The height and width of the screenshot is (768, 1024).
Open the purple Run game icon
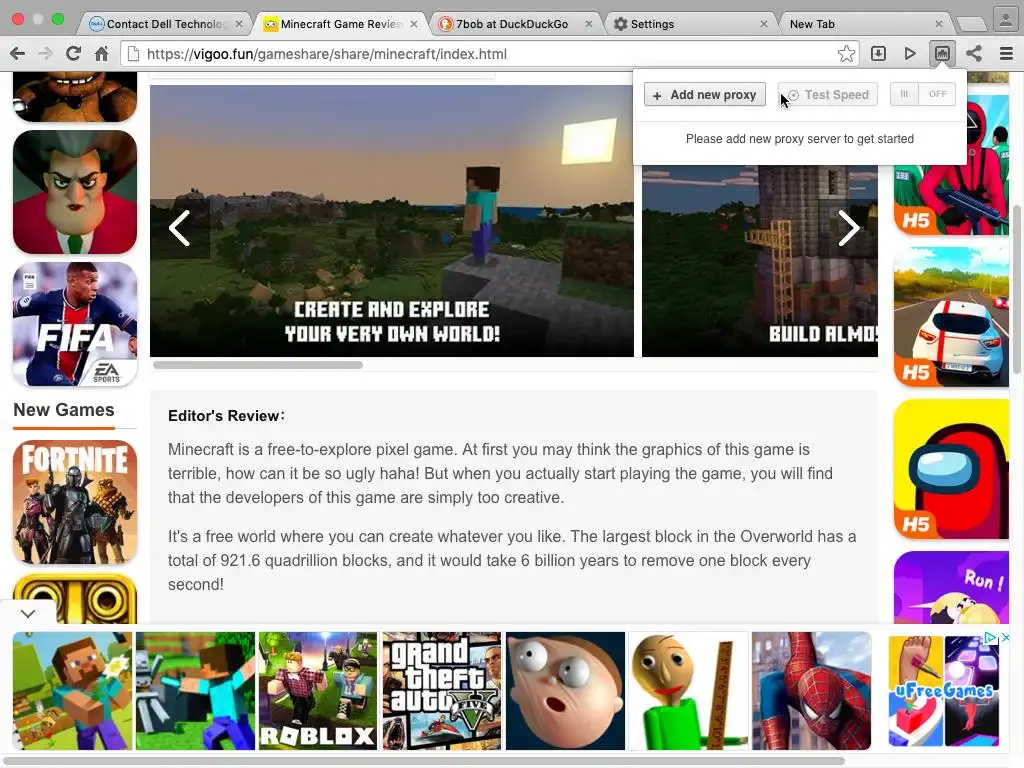[952, 587]
